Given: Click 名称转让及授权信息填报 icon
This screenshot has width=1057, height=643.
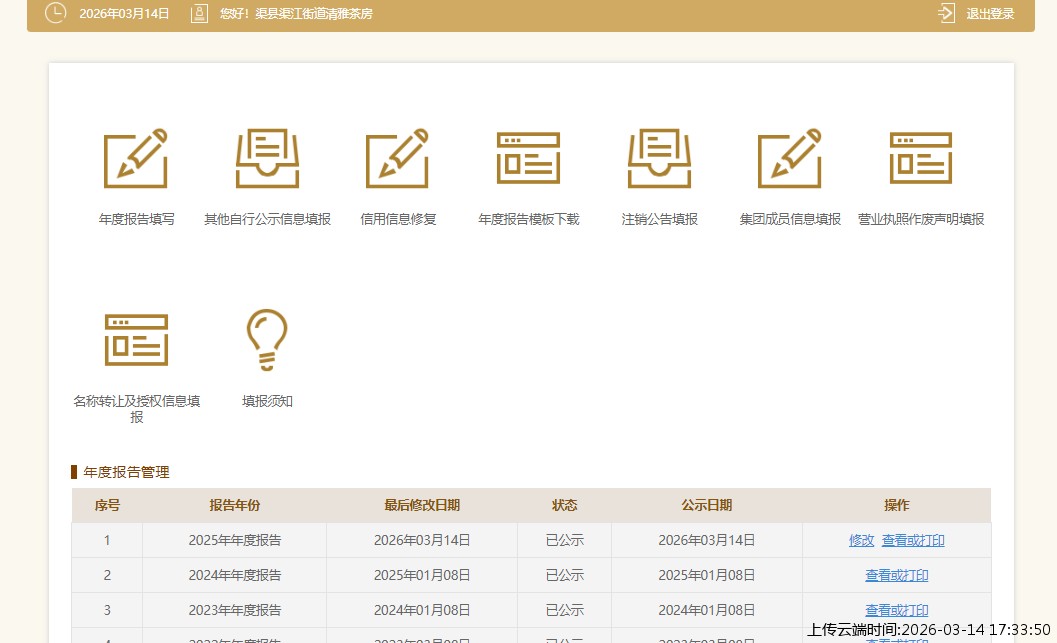Looking at the screenshot, I should (136, 340).
